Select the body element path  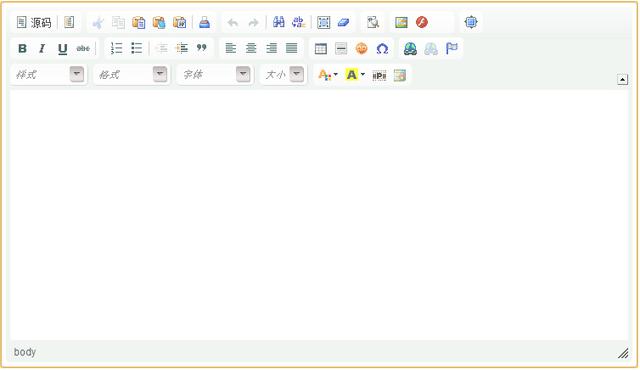coord(25,352)
